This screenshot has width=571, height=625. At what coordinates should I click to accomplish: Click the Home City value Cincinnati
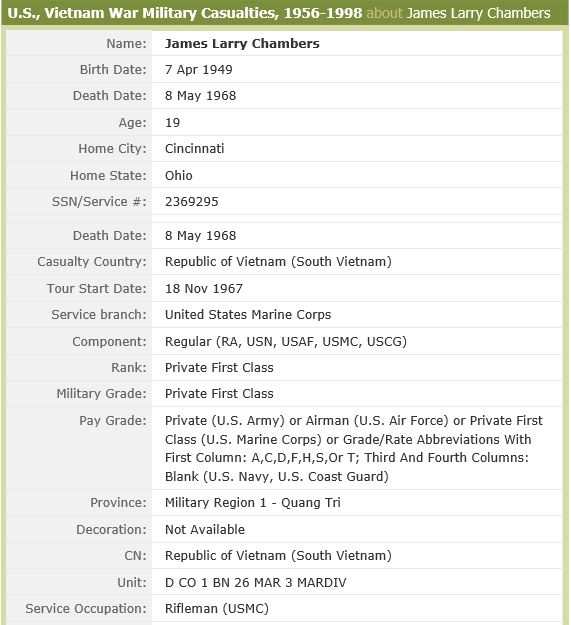[x=194, y=149]
